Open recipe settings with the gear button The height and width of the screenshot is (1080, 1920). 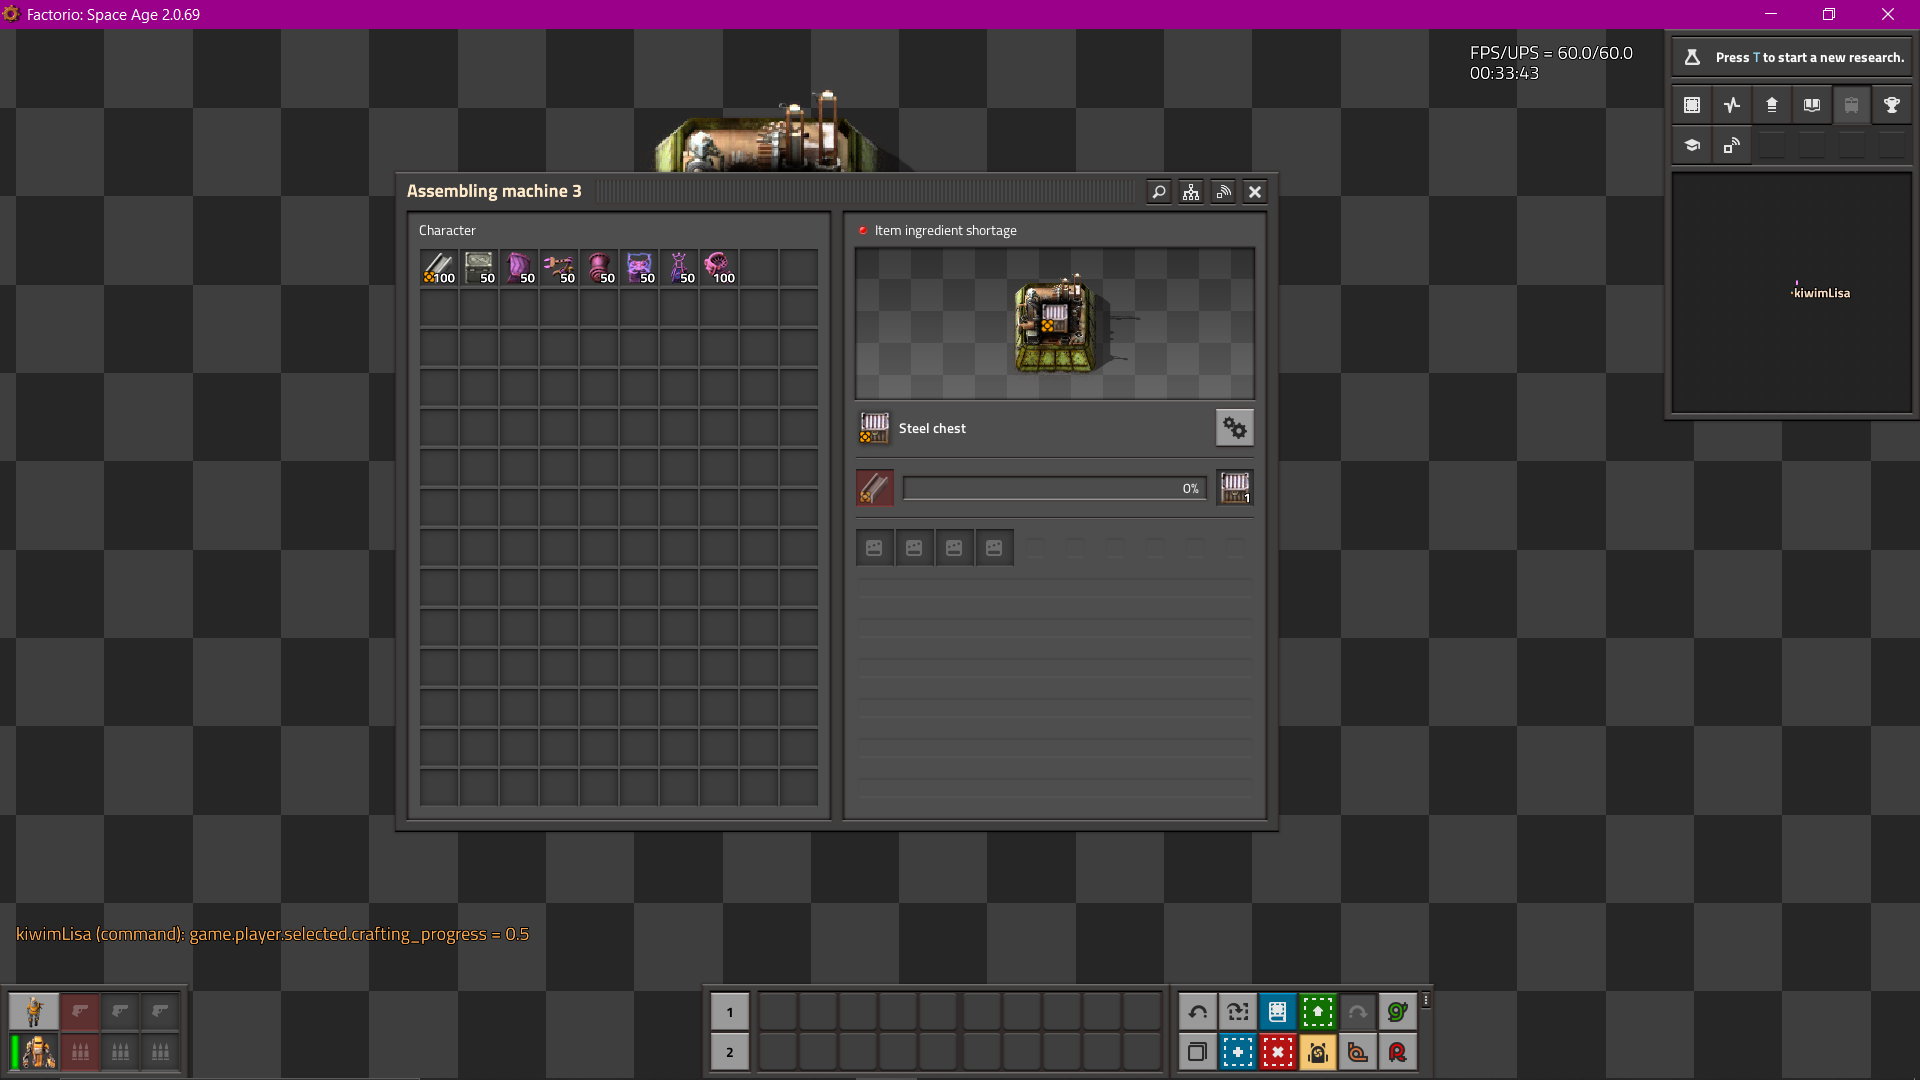point(1234,427)
